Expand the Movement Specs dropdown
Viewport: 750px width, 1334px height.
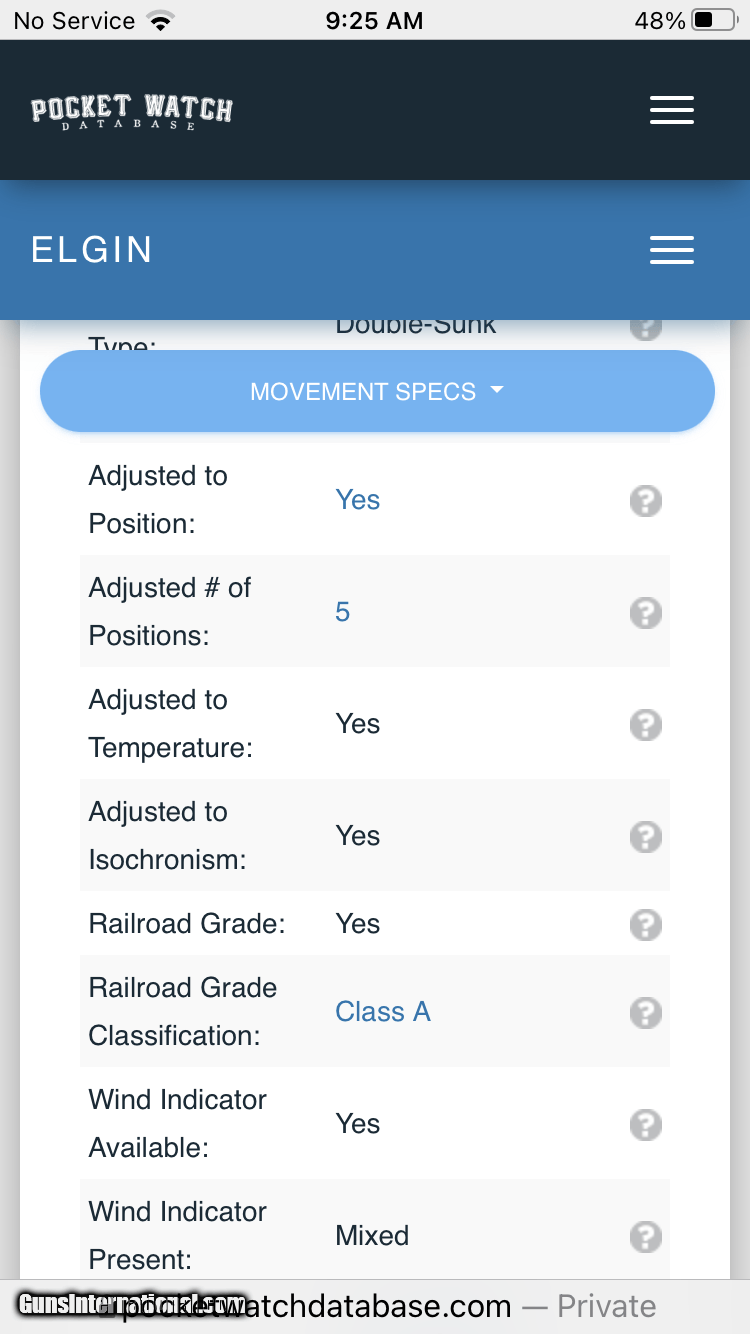(363, 391)
